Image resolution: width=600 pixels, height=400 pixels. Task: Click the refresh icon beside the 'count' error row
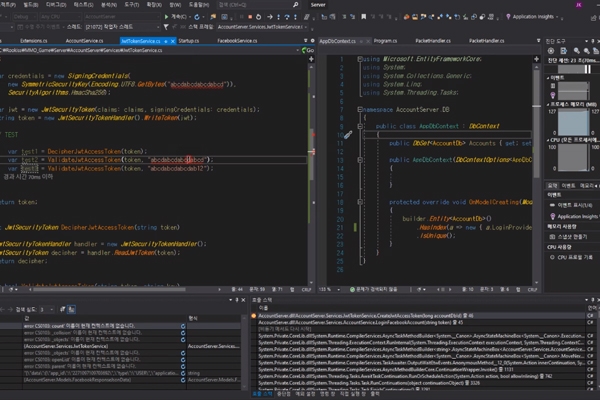point(183,326)
